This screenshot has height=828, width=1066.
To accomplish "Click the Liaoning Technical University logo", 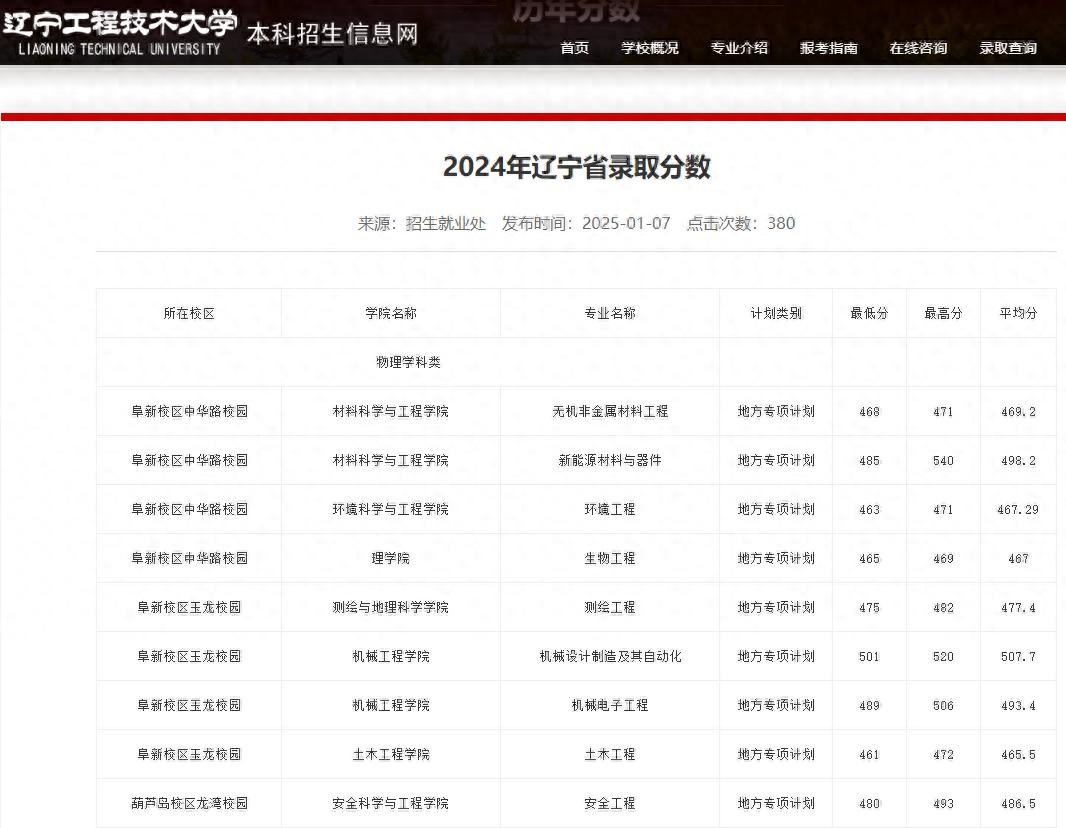I will (x=119, y=32).
